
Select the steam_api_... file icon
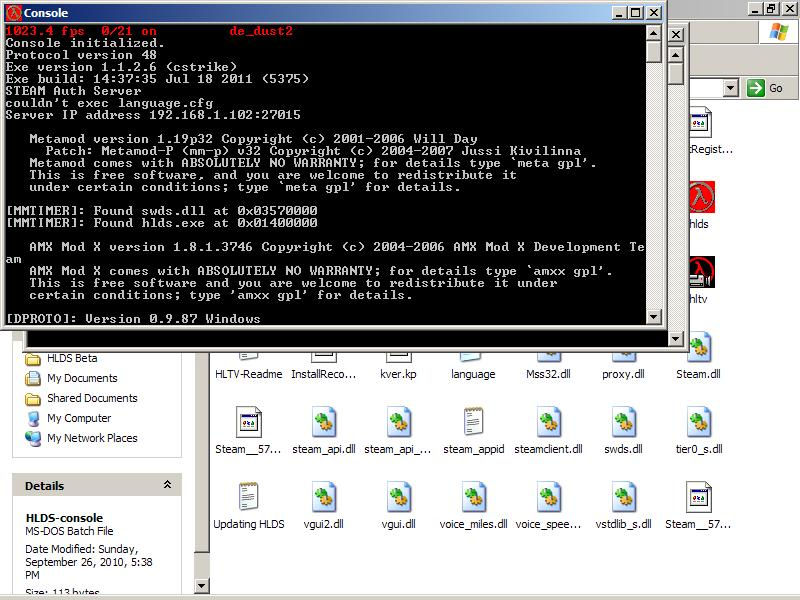(x=398, y=422)
